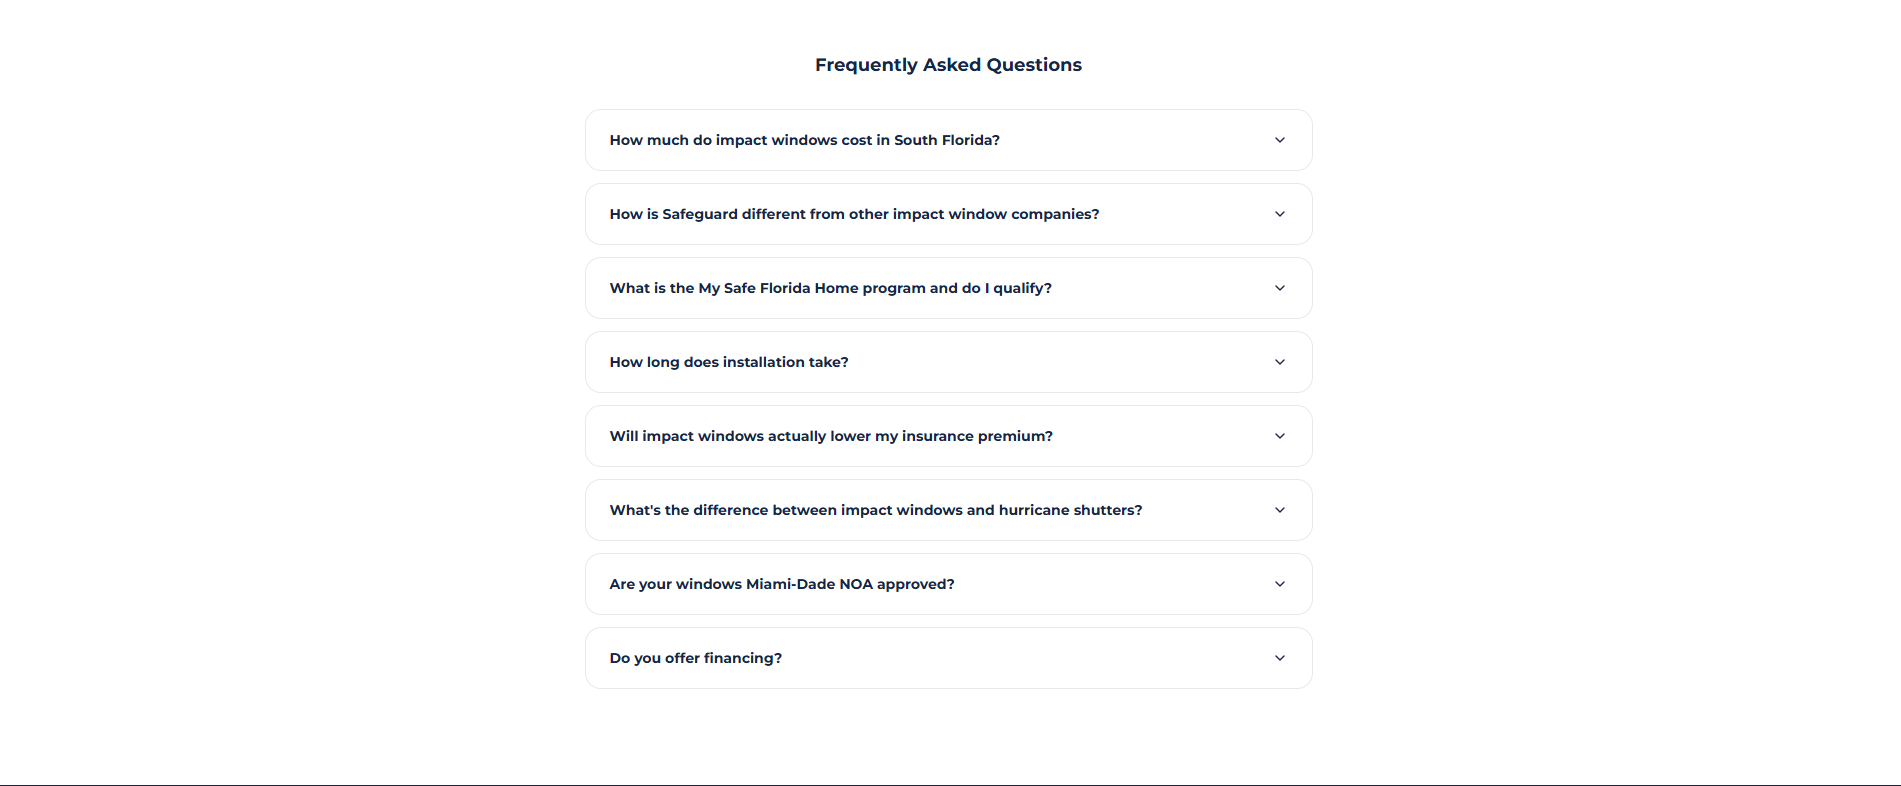Screen dimensions: 1901x786
Task: Click chevron on My Safe Florida Home row
Action: (1280, 288)
